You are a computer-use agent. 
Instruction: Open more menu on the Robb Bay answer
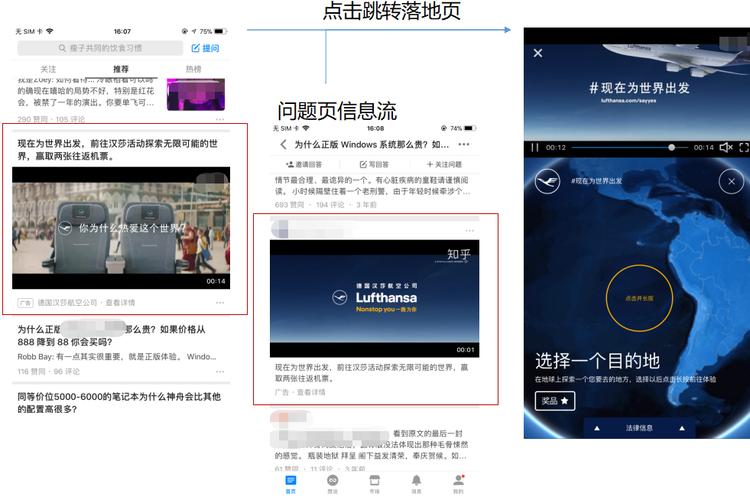point(220,372)
